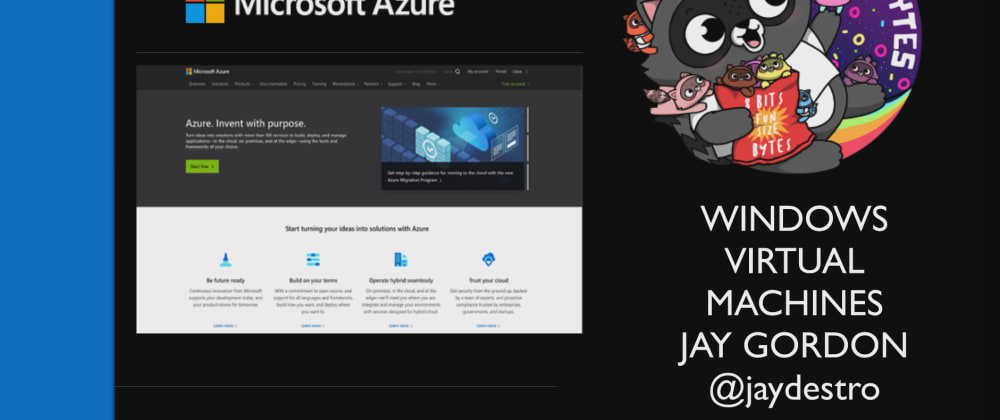Click the Microsoft Azure logo in the webpage header

pos(207,71)
